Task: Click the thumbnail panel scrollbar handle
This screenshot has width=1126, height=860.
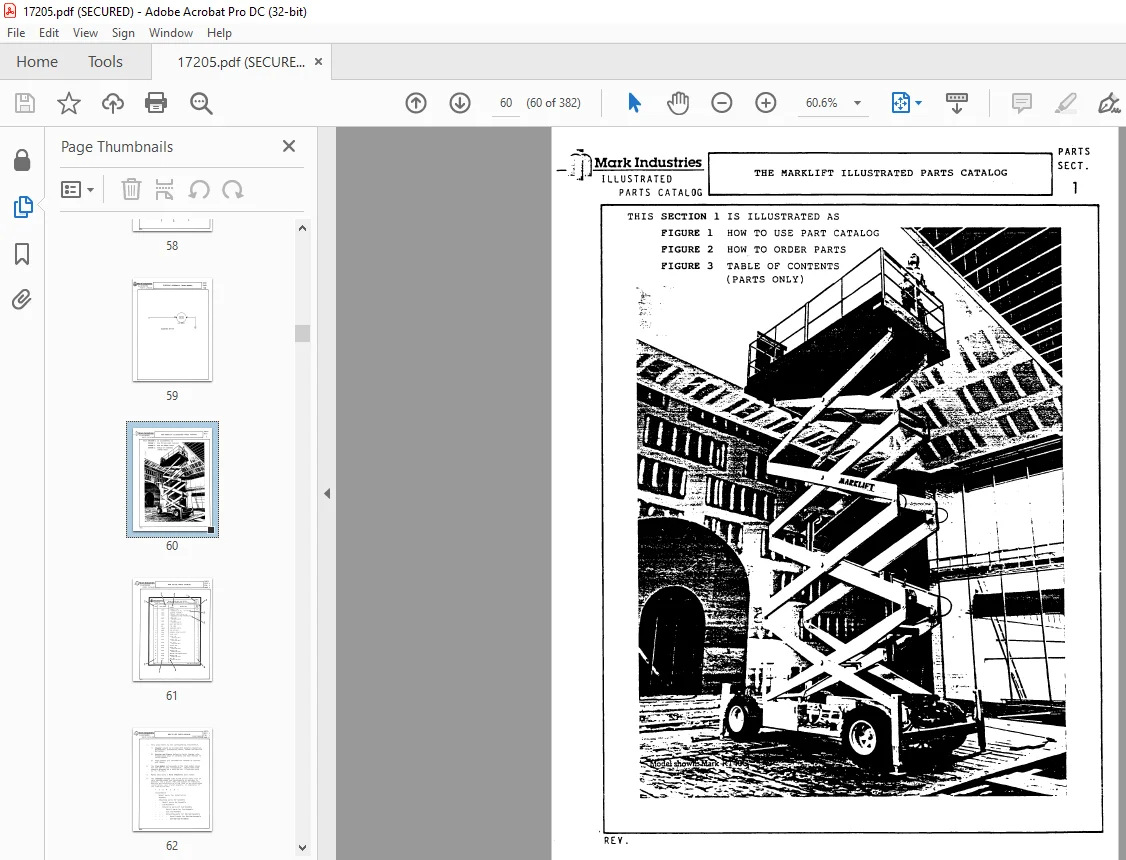Action: [x=302, y=333]
